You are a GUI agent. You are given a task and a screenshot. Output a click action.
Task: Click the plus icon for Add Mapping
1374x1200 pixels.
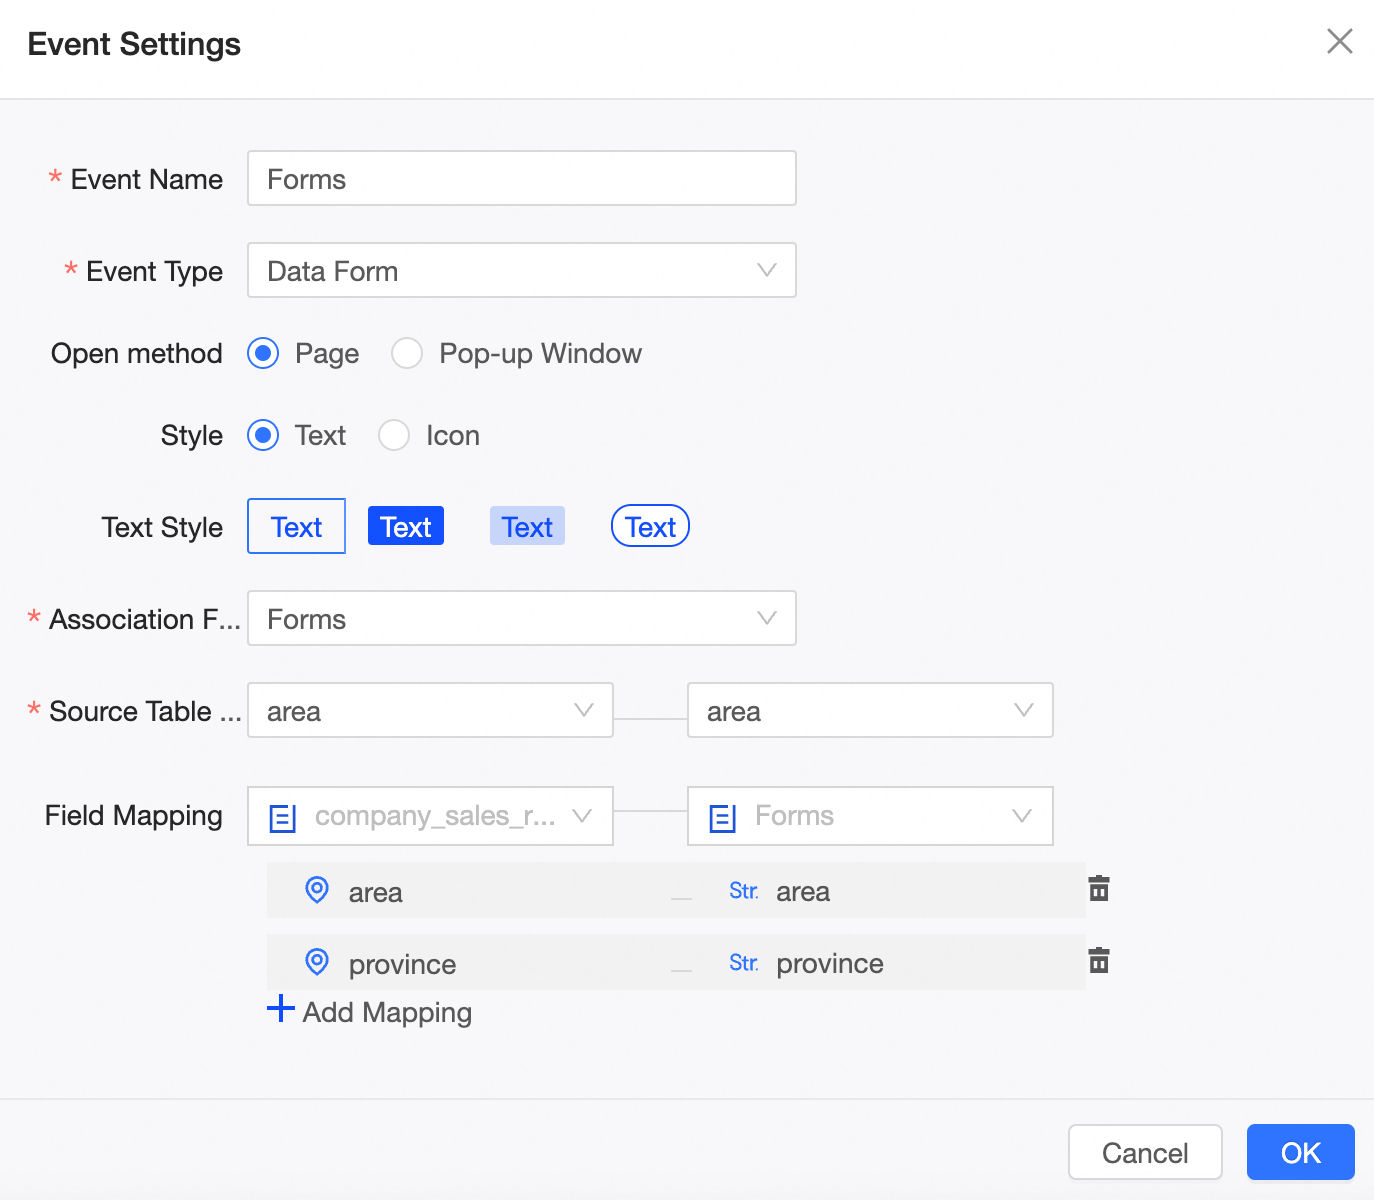click(x=281, y=1009)
